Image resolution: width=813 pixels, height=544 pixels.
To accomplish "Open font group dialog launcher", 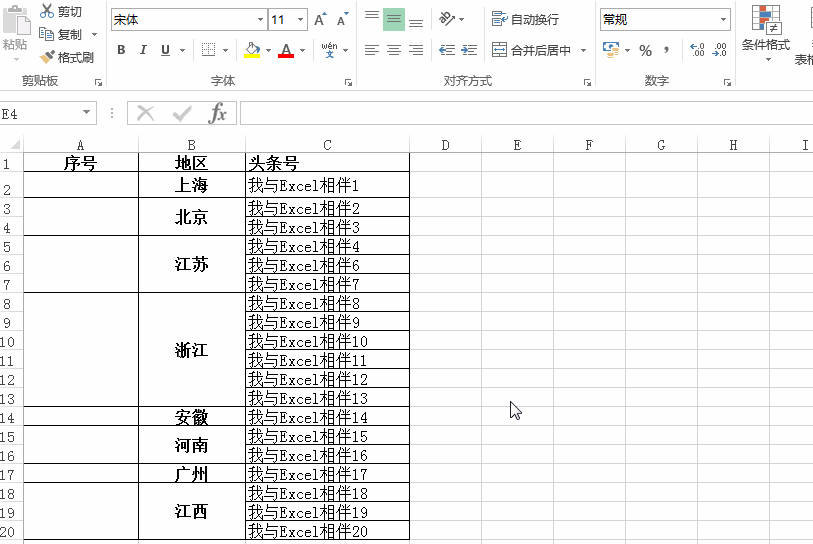I will [x=348, y=82].
